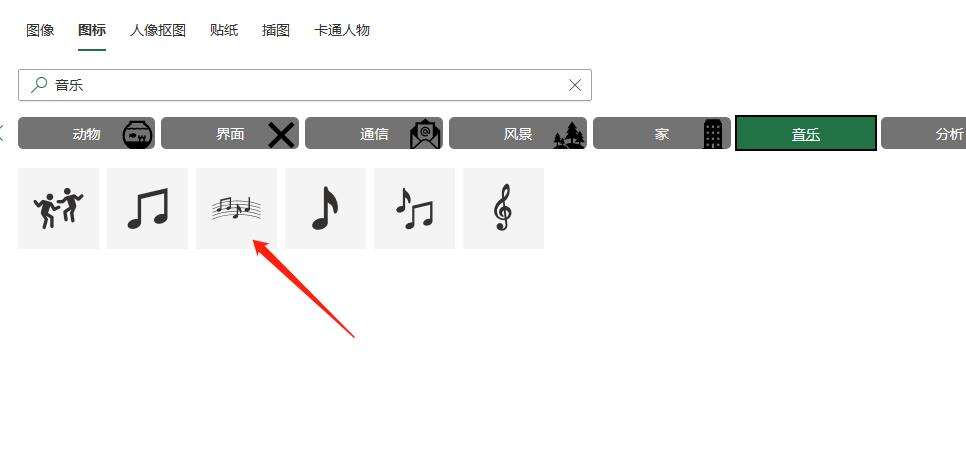Viewport: 966px width, 467px height.
Task: Open the 卡通人物 tab
Action: (x=342, y=30)
